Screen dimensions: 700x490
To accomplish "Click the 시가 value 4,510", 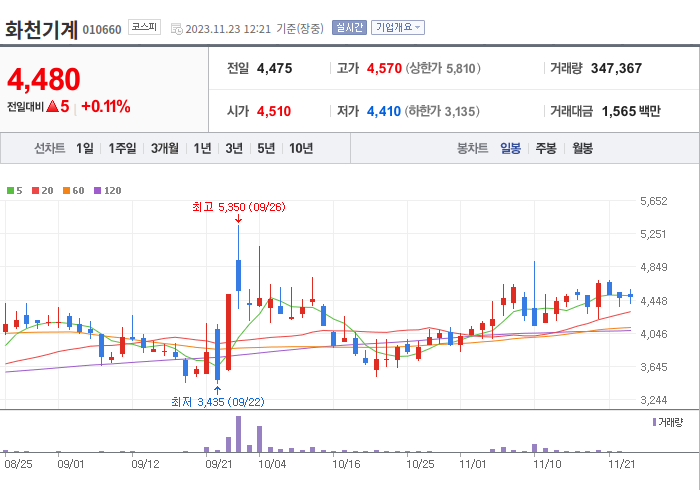I will tap(274, 111).
